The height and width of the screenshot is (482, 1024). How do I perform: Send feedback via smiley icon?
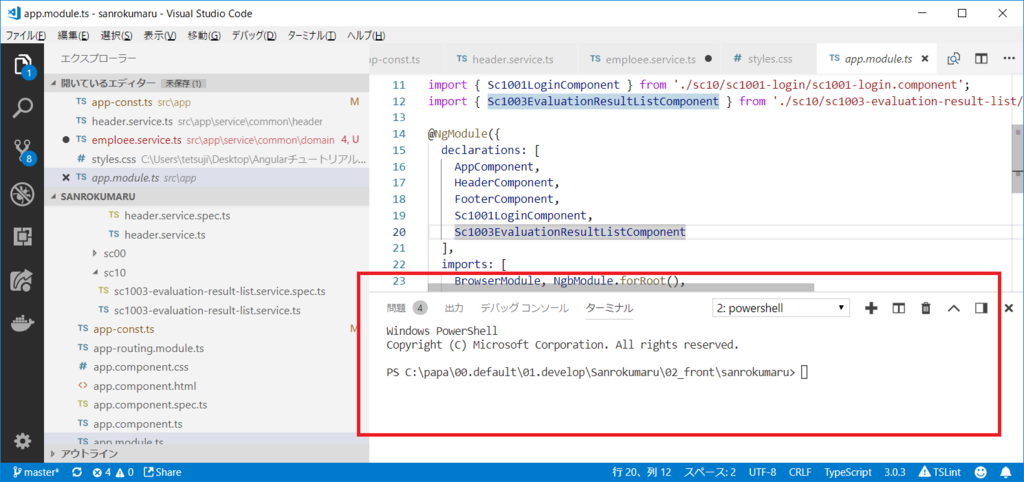point(981,472)
